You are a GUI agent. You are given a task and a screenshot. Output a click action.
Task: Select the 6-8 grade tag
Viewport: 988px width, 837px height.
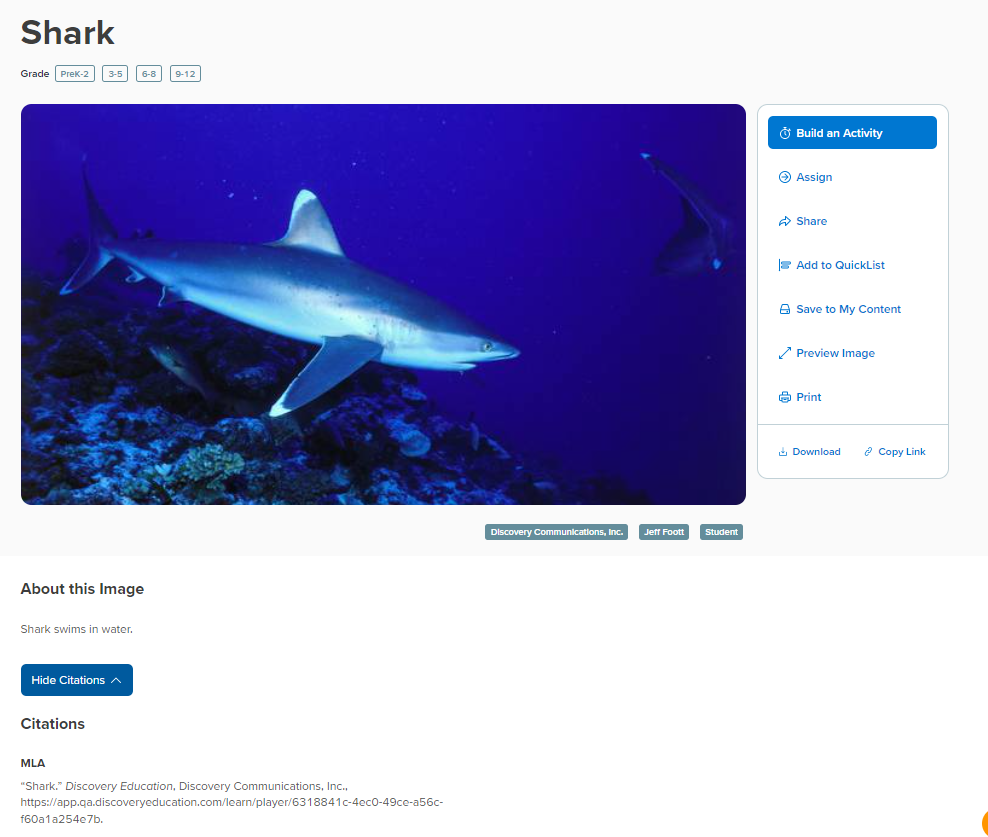[x=149, y=74]
